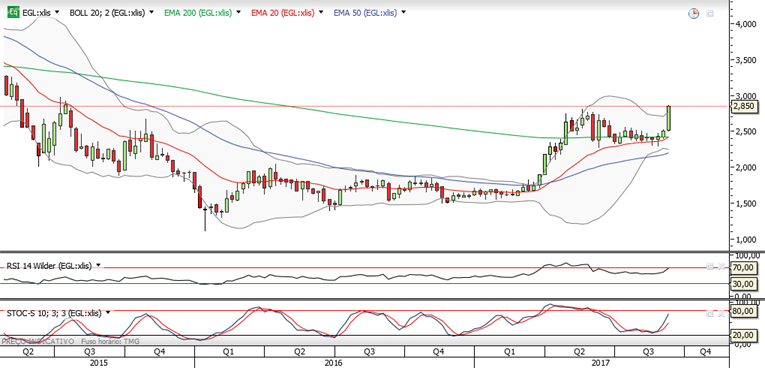This screenshot has width=765, height=368.
Task: Maximize the RSI indicator panel
Action: point(710,266)
